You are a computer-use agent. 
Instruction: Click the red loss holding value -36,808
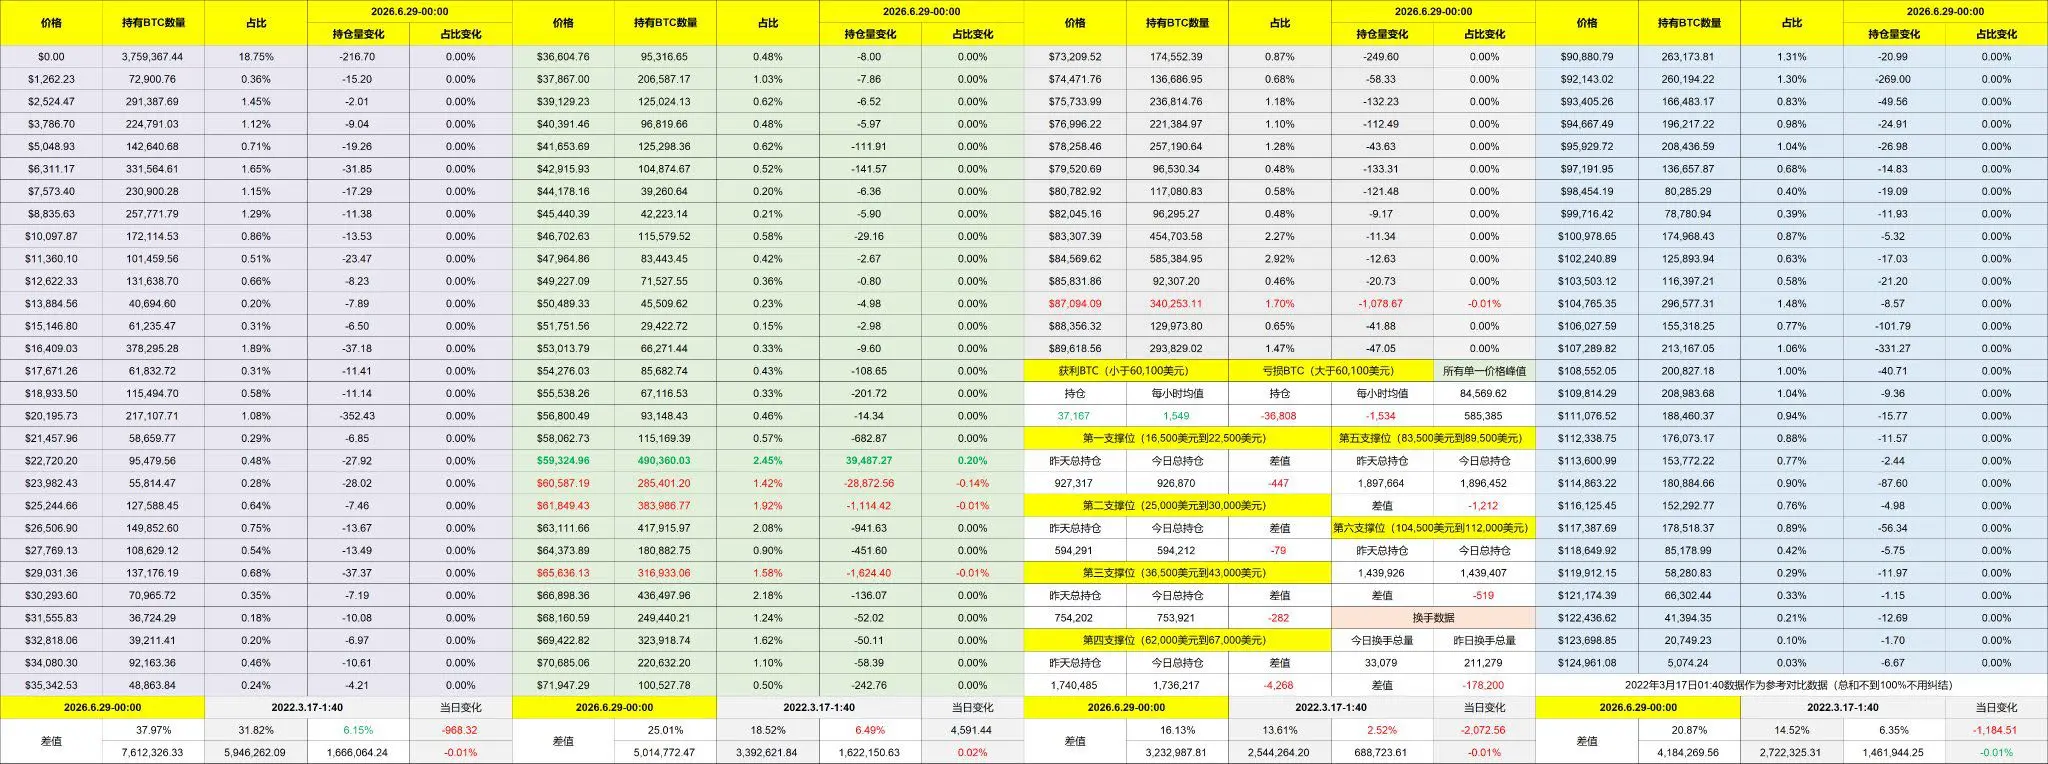[1279, 416]
